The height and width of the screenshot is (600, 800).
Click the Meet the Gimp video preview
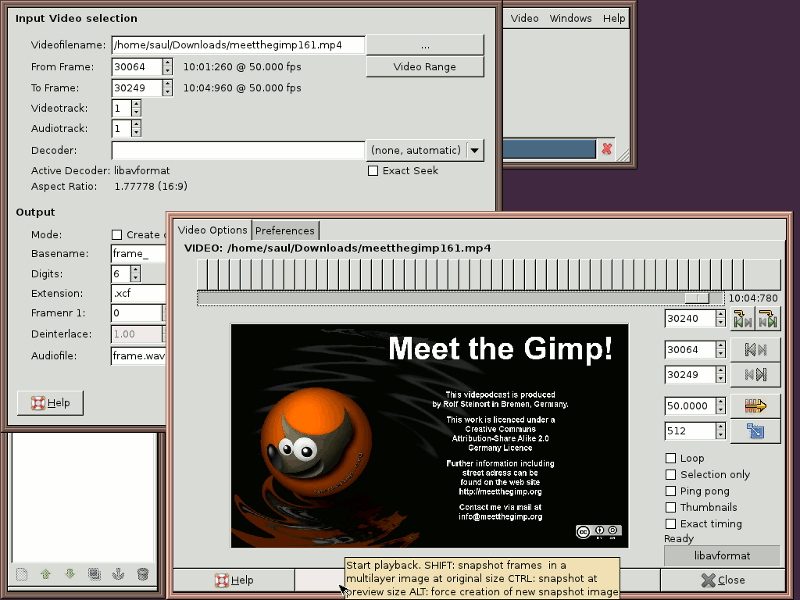(x=430, y=436)
